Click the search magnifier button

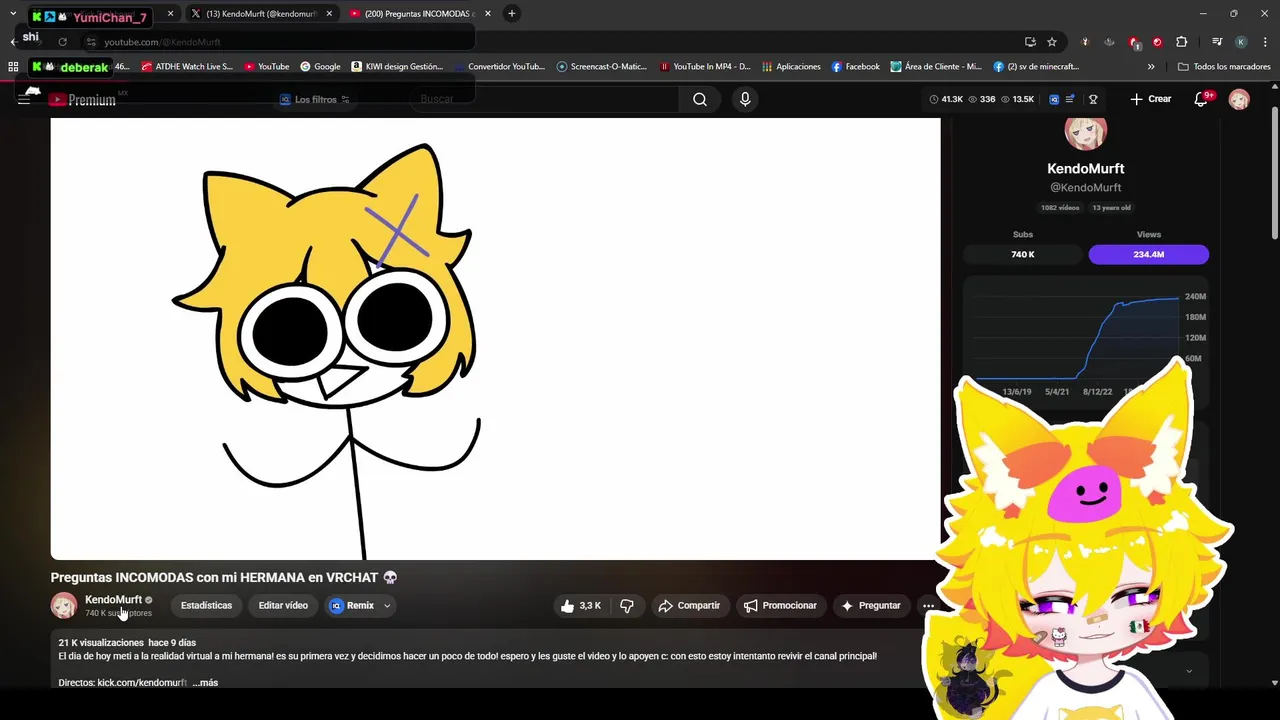[x=700, y=99]
